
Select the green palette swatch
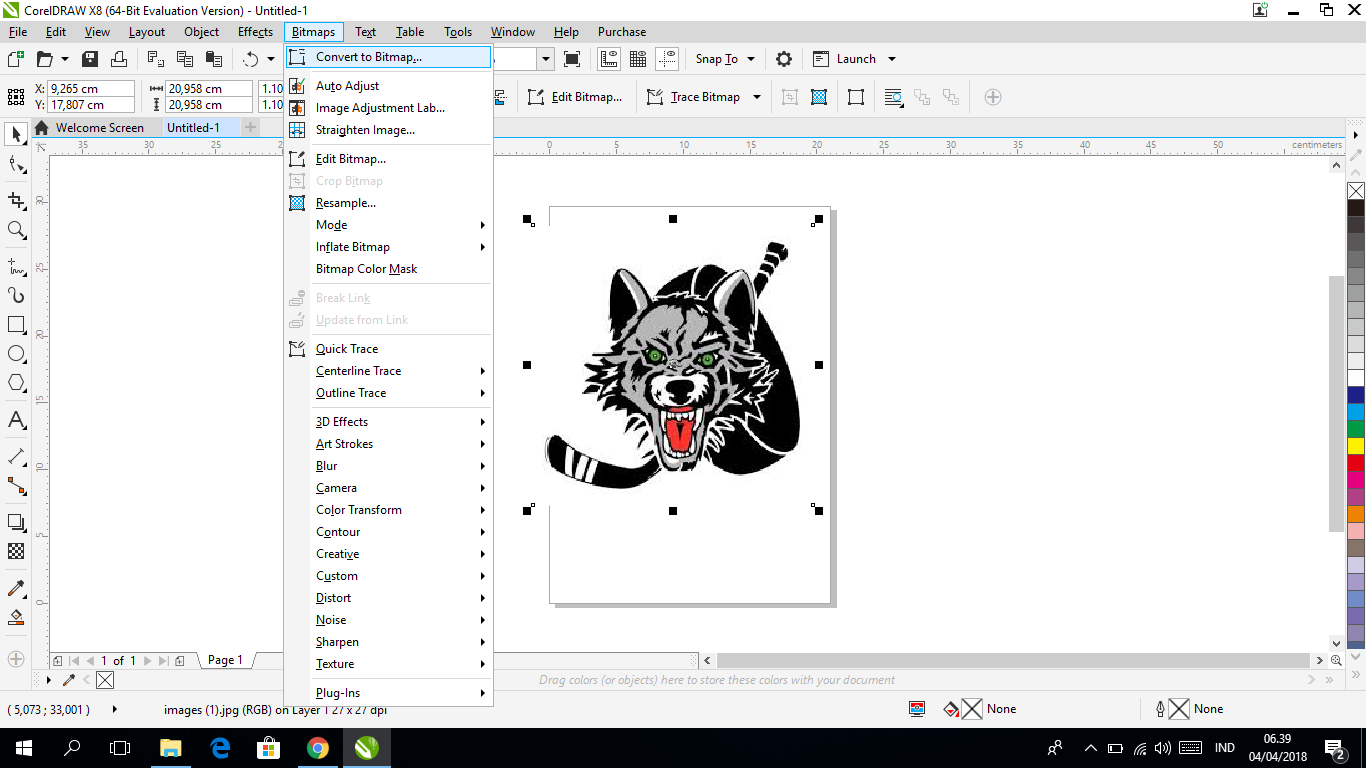coord(1356,429)
